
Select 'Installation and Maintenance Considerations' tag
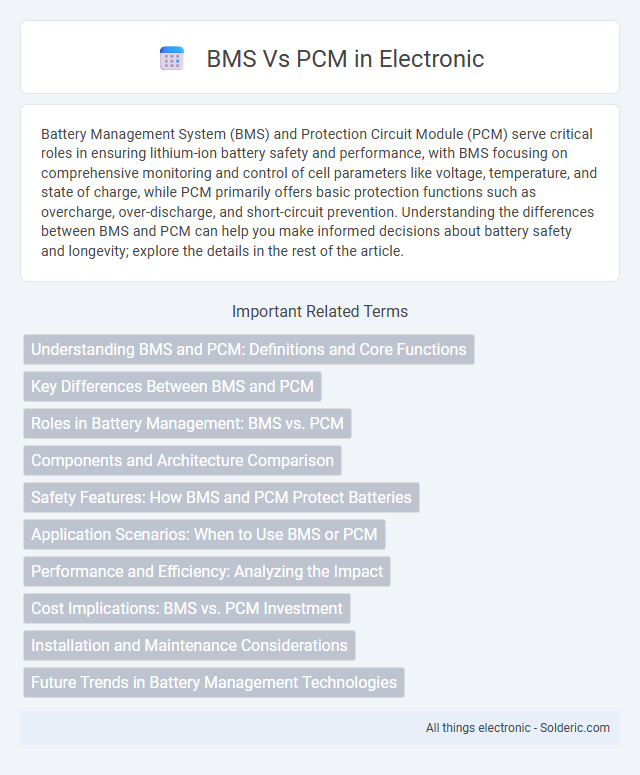coord(189,646)
